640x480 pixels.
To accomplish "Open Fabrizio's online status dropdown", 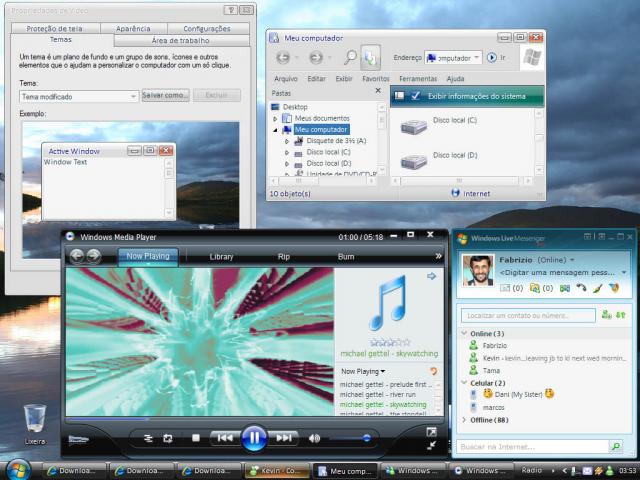I will click(x=572, y=260).
